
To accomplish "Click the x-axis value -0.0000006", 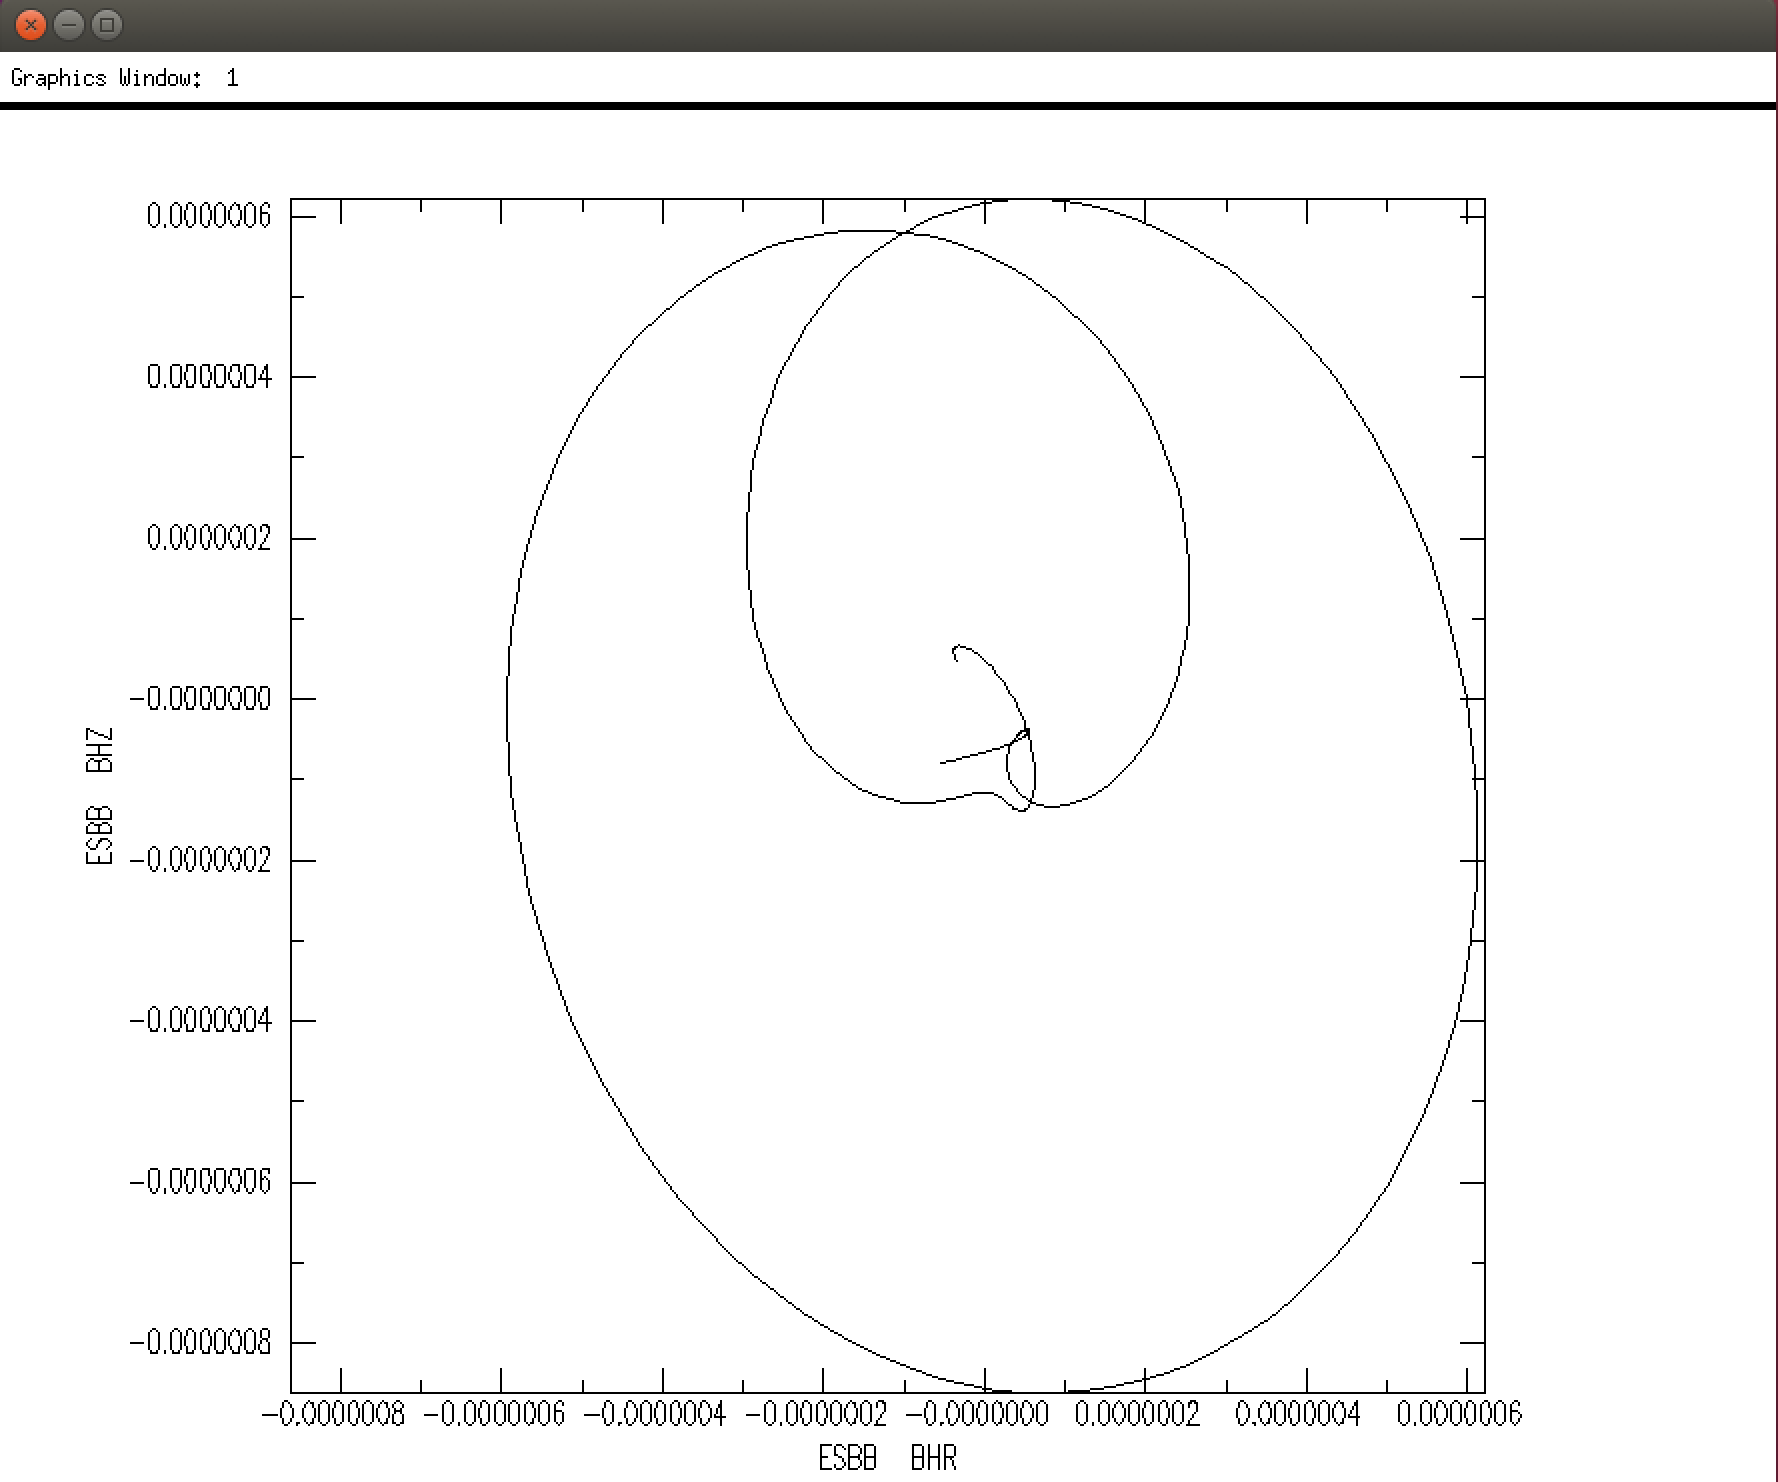I will tap(494, 1414).
